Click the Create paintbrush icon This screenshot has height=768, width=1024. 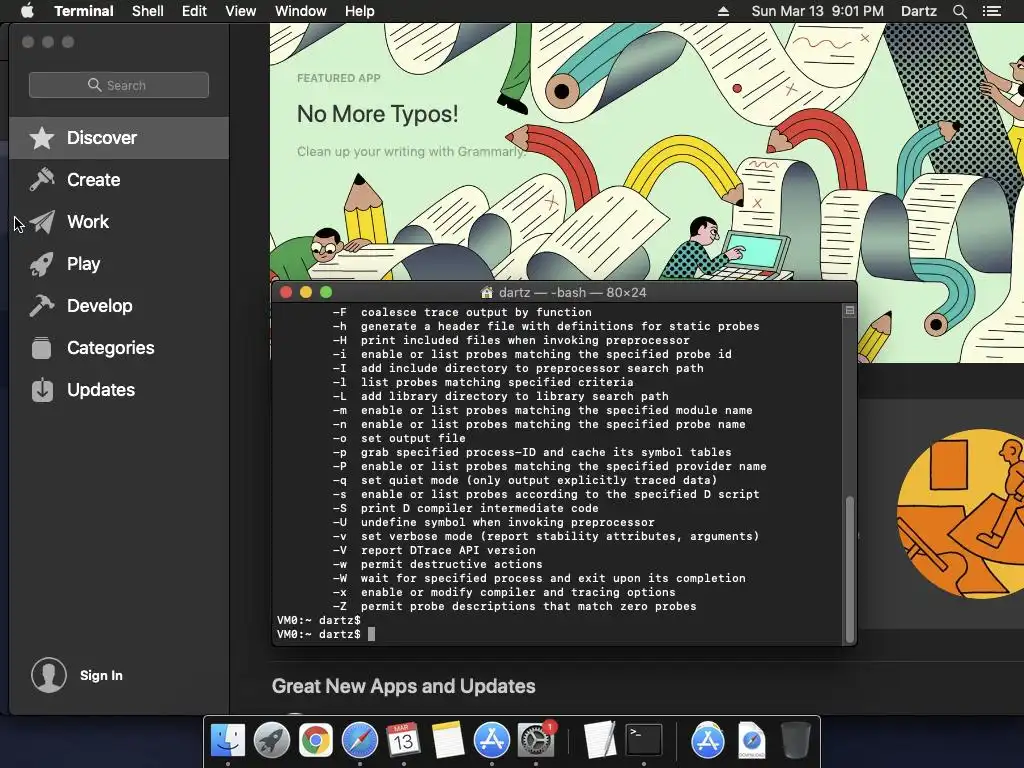[x=42, y=180]
